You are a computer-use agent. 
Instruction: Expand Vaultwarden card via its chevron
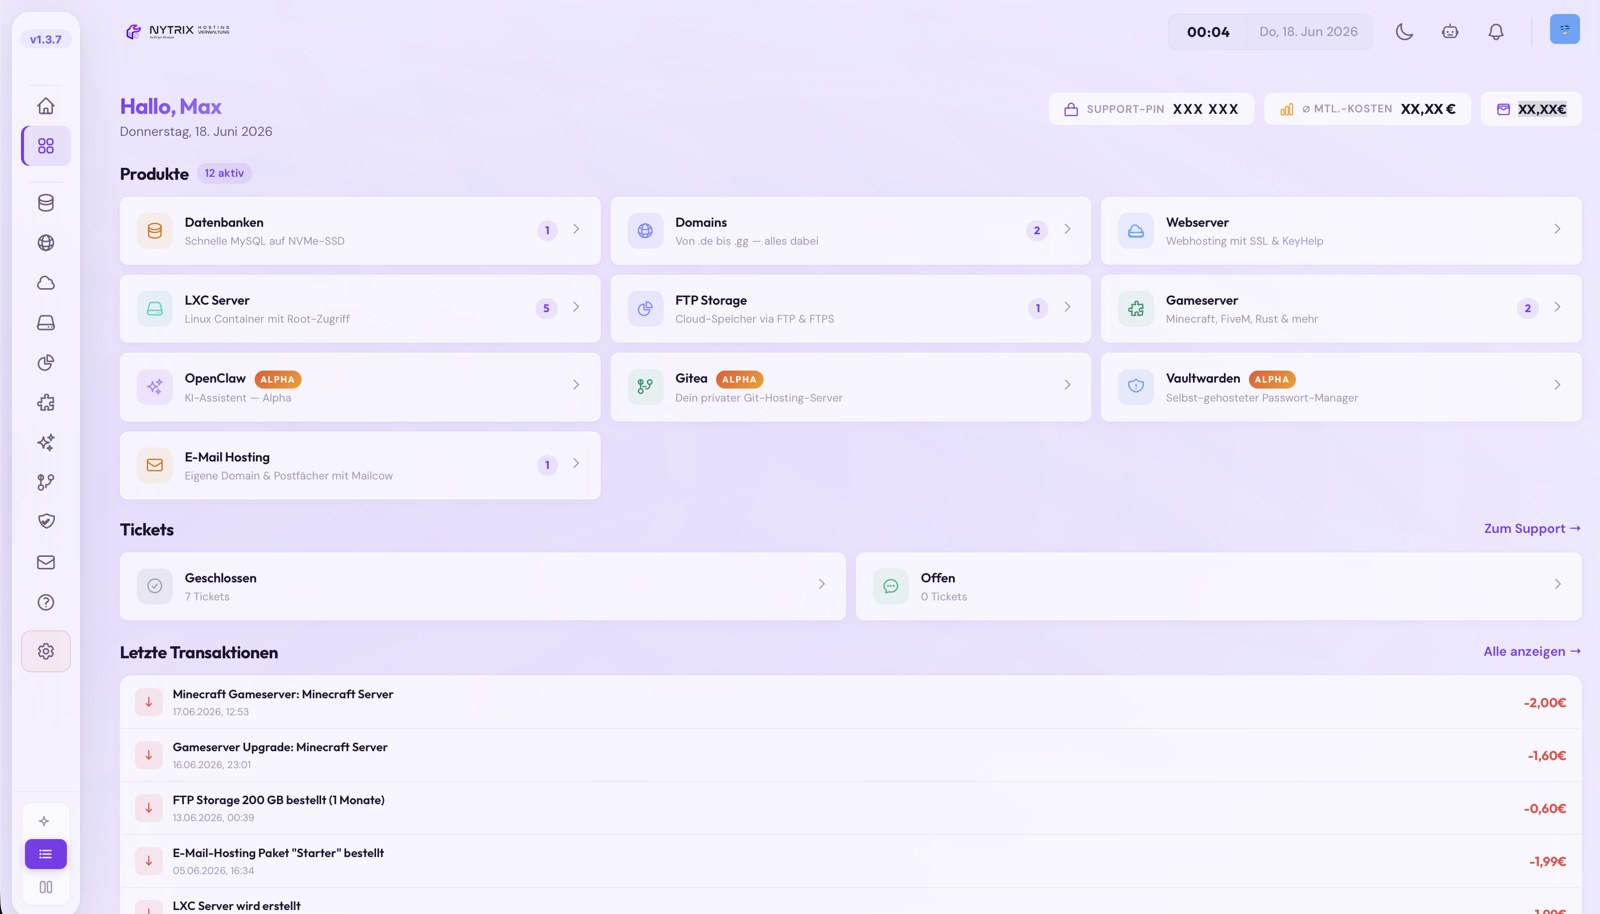point(1557,385)
